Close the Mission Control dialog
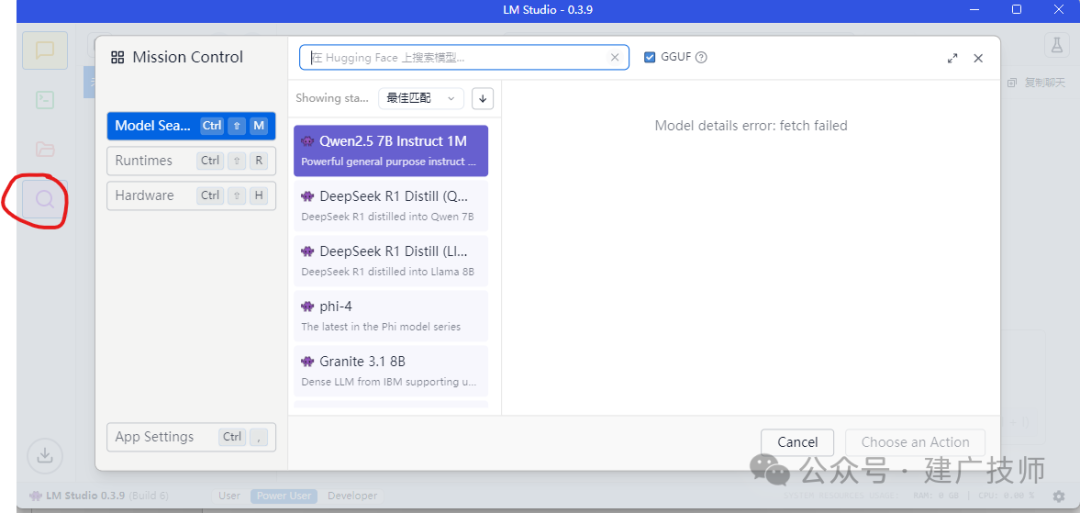This screenshot has height=513, width=1080. click(978, 59)
